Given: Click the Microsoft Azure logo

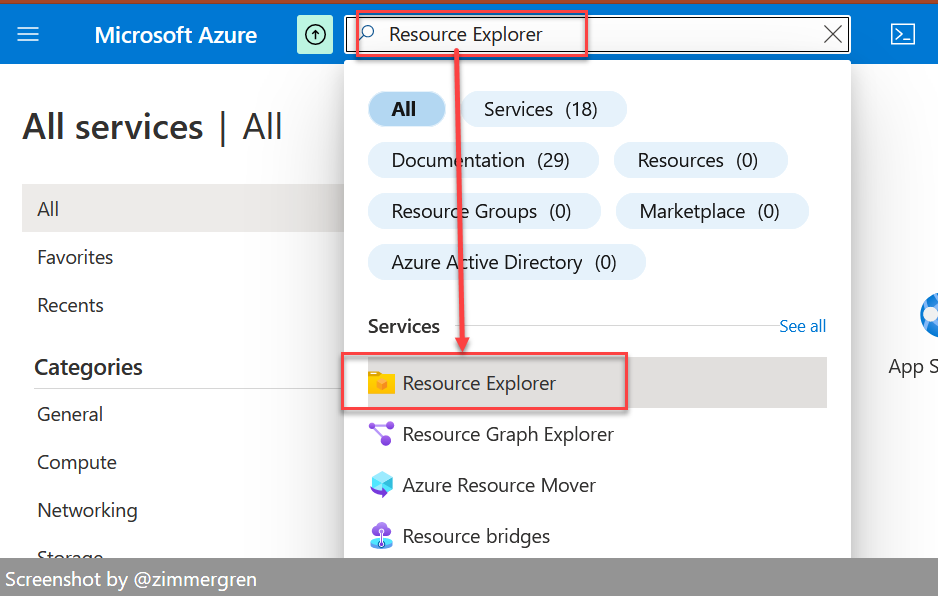Looking at the screenshot, I should point(175,34).
